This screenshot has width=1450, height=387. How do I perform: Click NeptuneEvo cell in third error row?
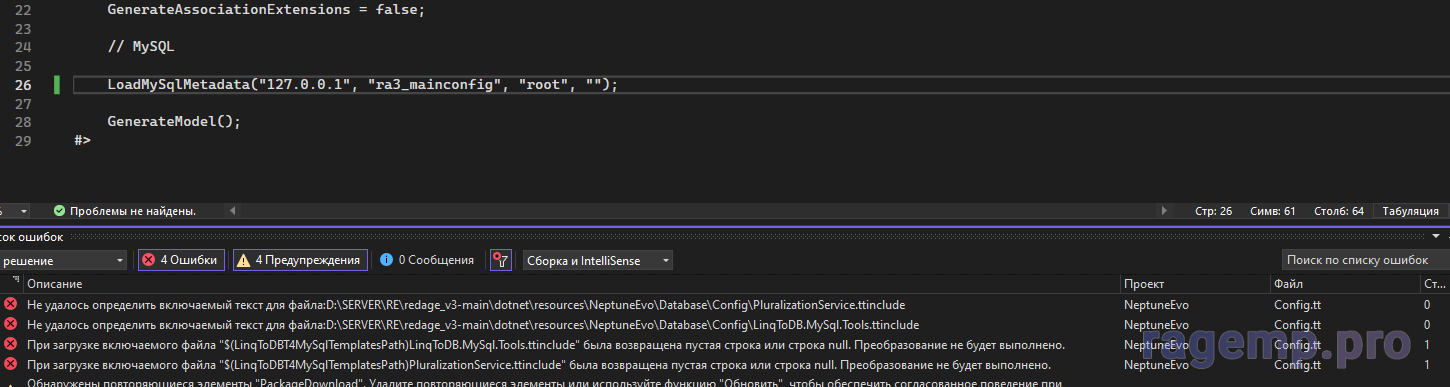[1156, 344]
